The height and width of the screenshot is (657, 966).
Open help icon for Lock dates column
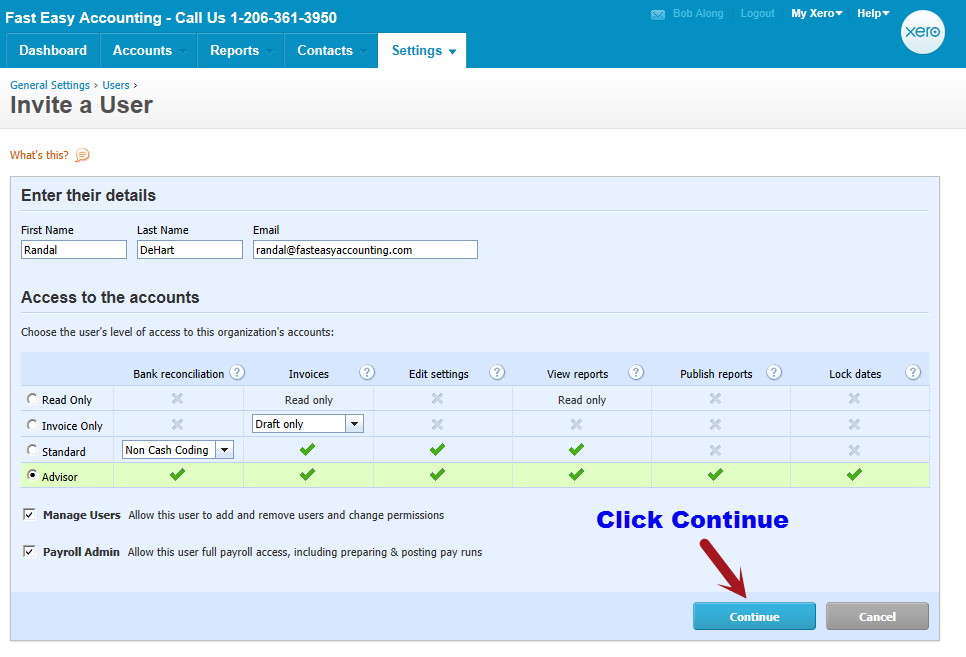pyautogui.click(x=913, y=372)
